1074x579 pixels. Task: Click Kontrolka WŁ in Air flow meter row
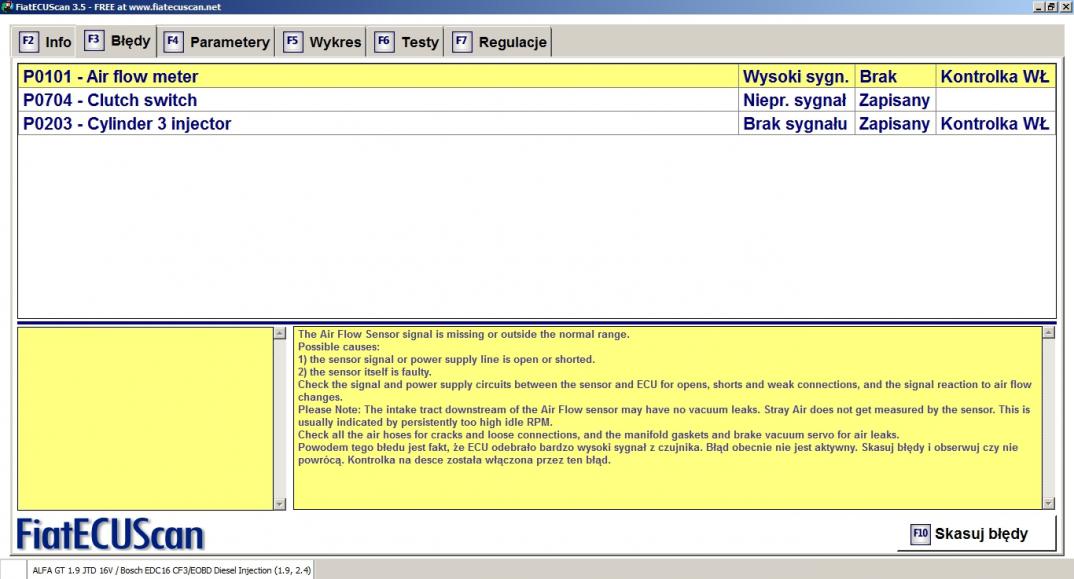click(995, 76)
